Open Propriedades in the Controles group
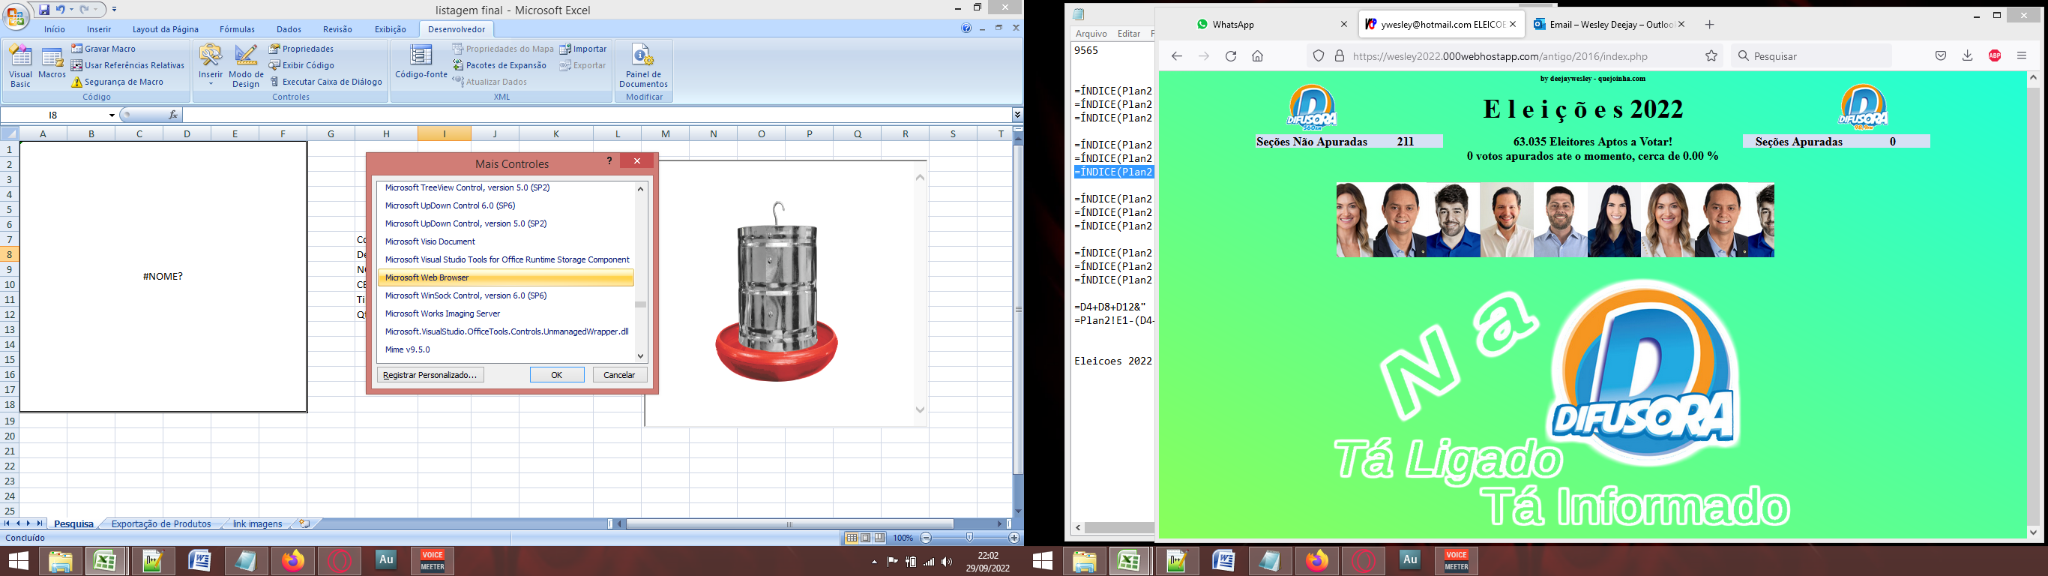 coord(301,48)
